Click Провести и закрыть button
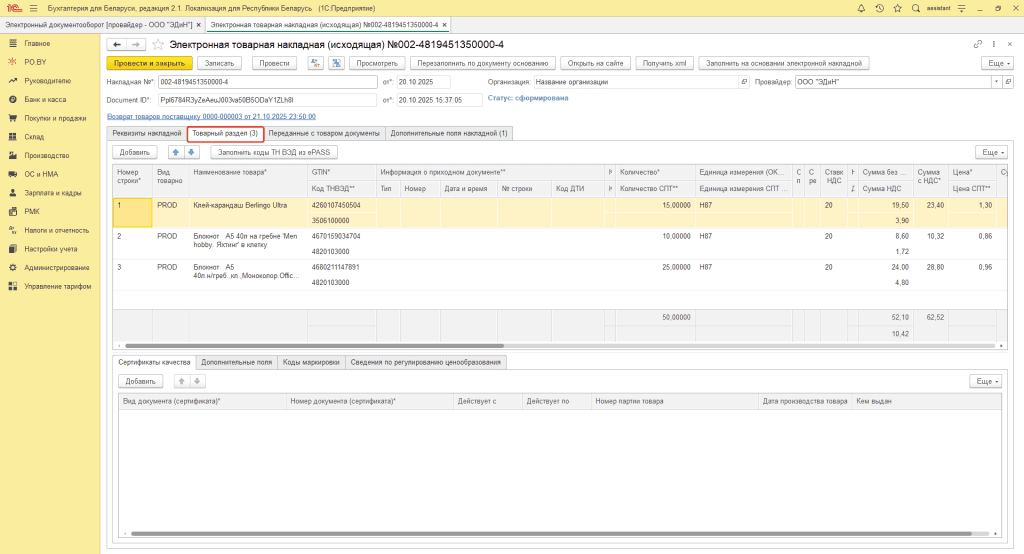1024x554 pixels. [148, 63]
